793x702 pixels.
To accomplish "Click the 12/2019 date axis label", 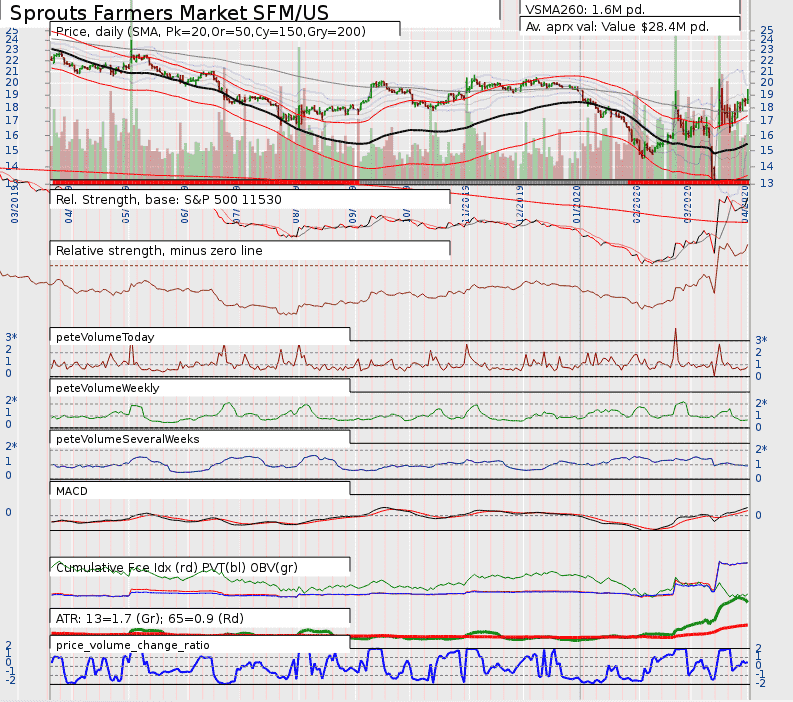I will click(519, 204).
